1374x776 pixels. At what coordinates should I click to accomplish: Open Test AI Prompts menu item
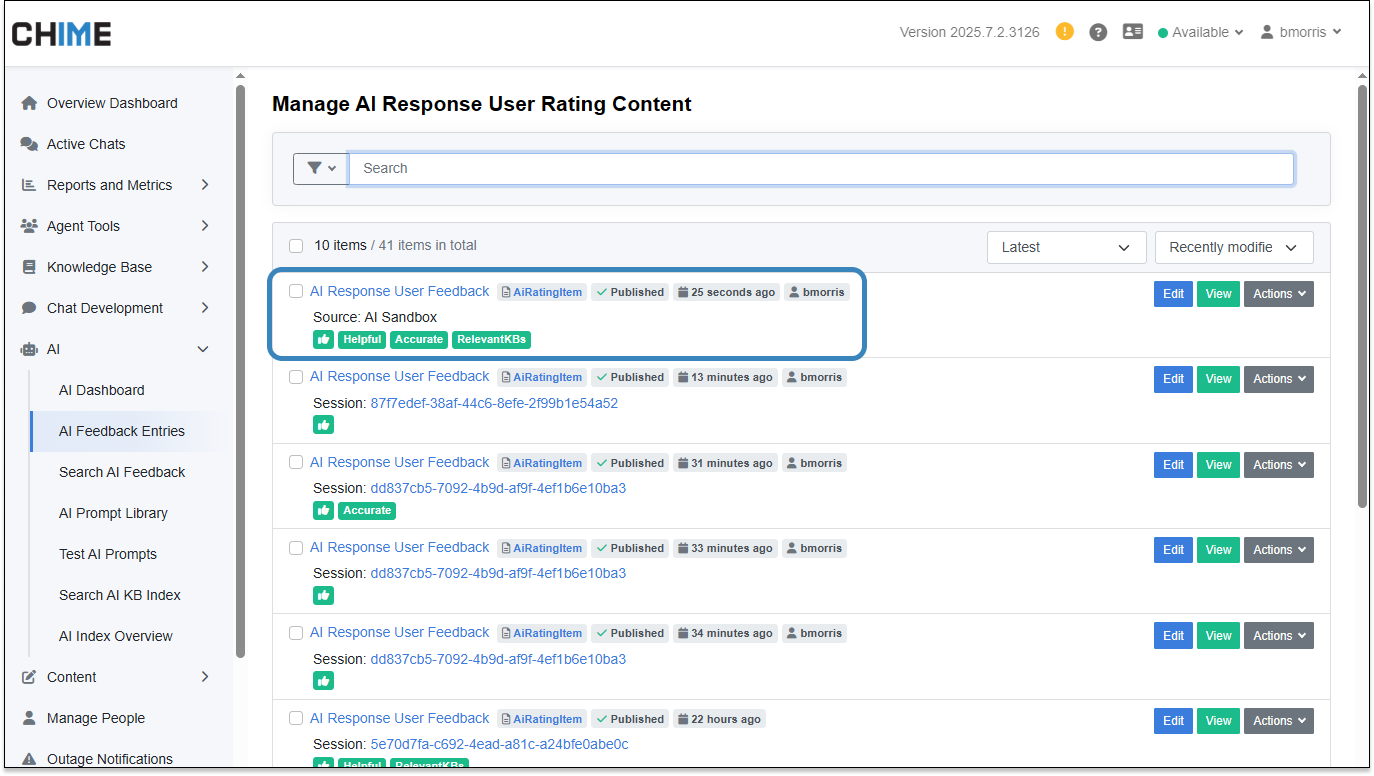click(x=108, y=554)
